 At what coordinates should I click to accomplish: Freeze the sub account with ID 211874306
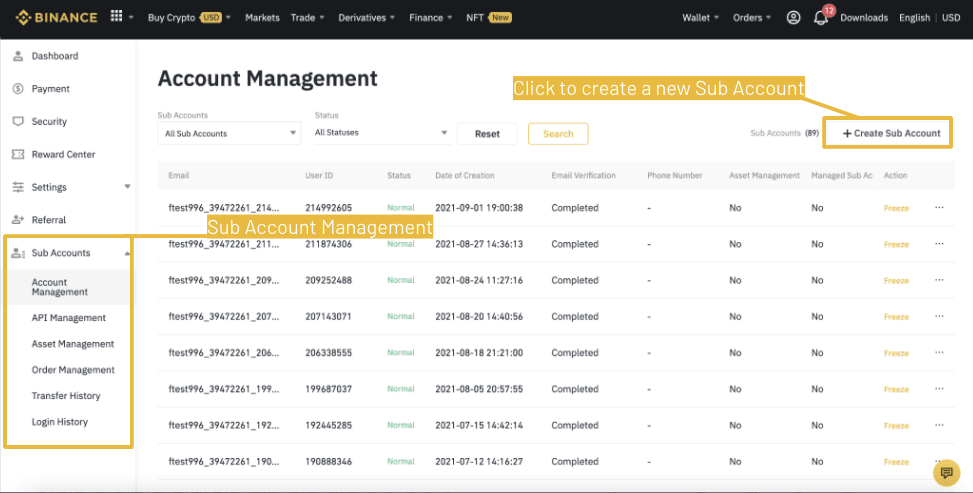click(x=896, y=244)
